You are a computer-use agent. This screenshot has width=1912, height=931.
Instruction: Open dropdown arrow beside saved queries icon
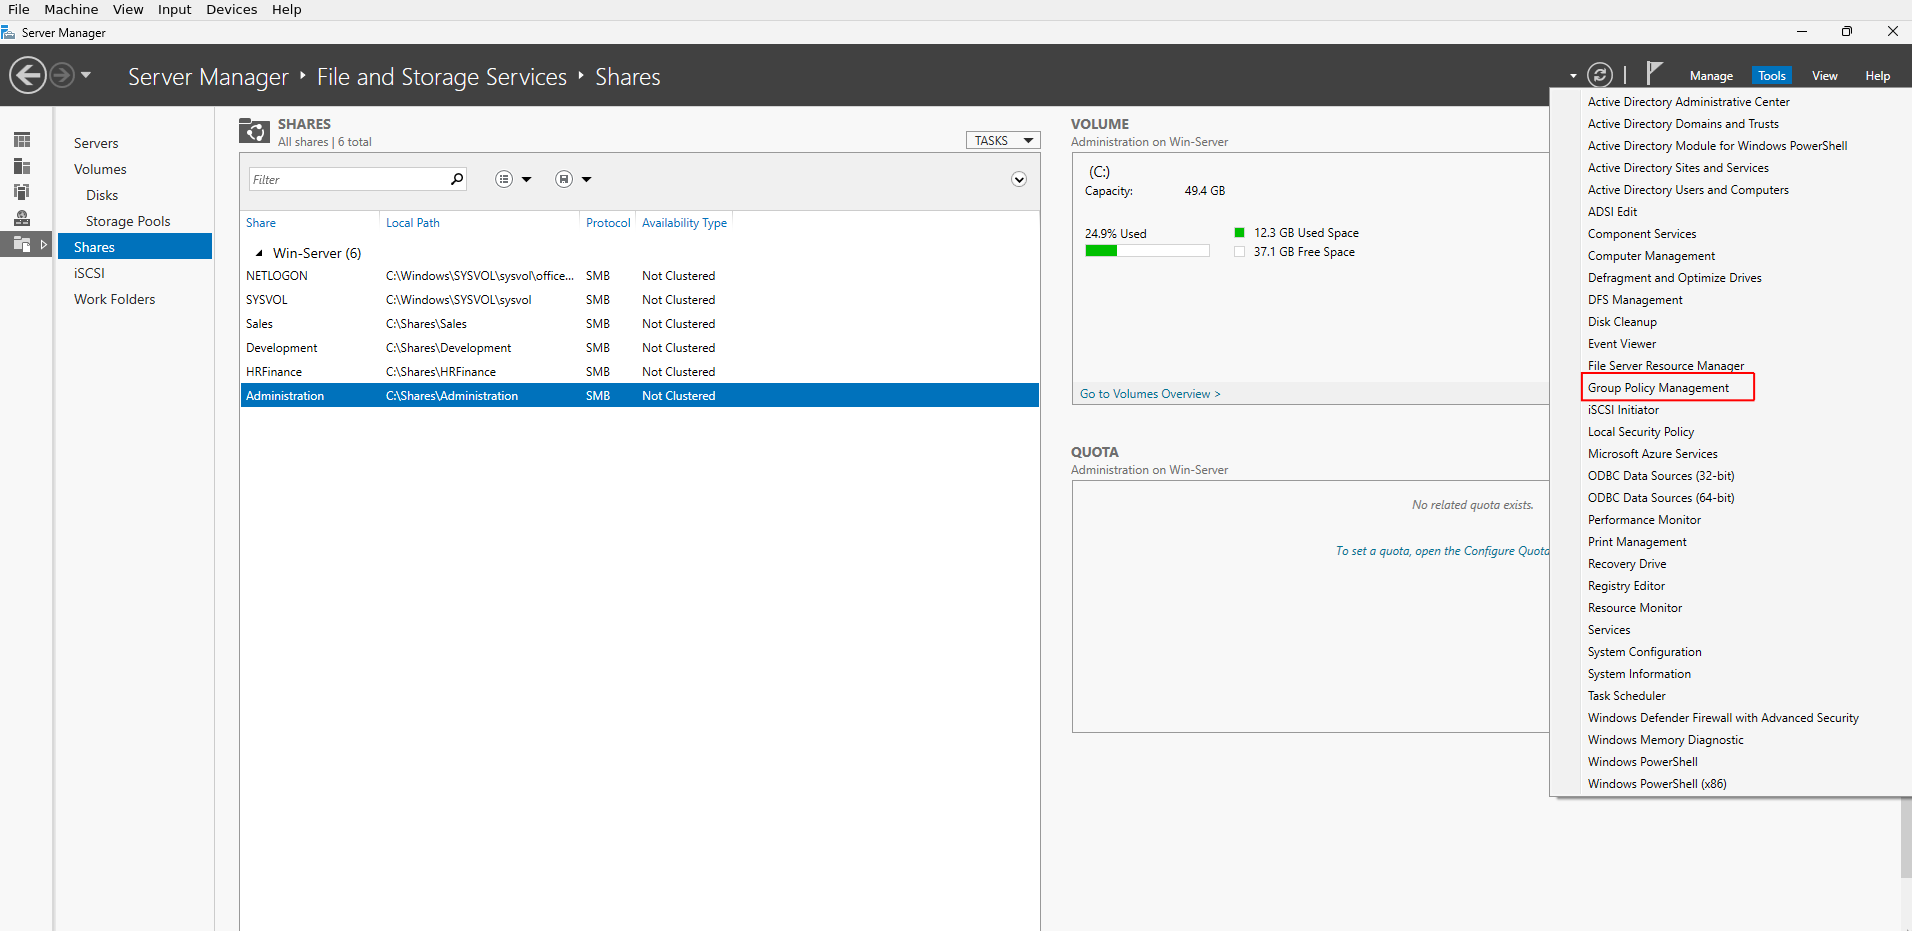point(587,180)
